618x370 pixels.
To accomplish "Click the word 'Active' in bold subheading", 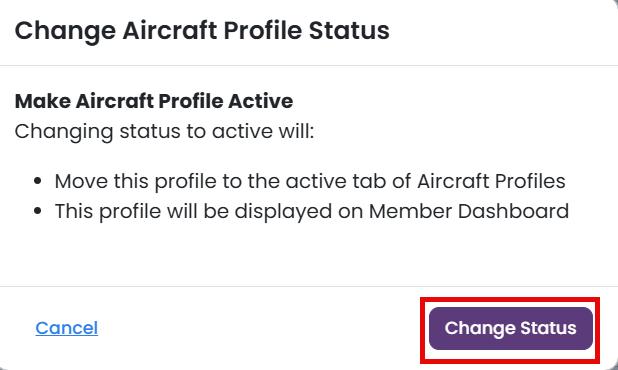I will [x=261, y=101].
